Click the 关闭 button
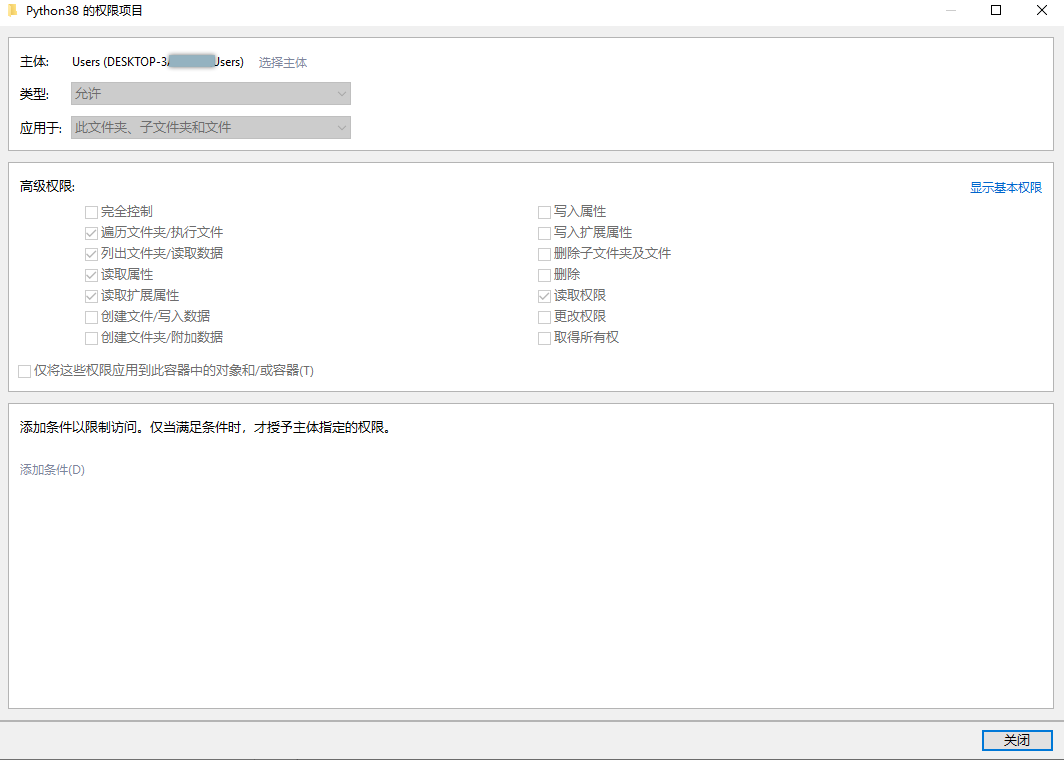The width and height of the screenshot is (1064, 760). (1016, 740)
